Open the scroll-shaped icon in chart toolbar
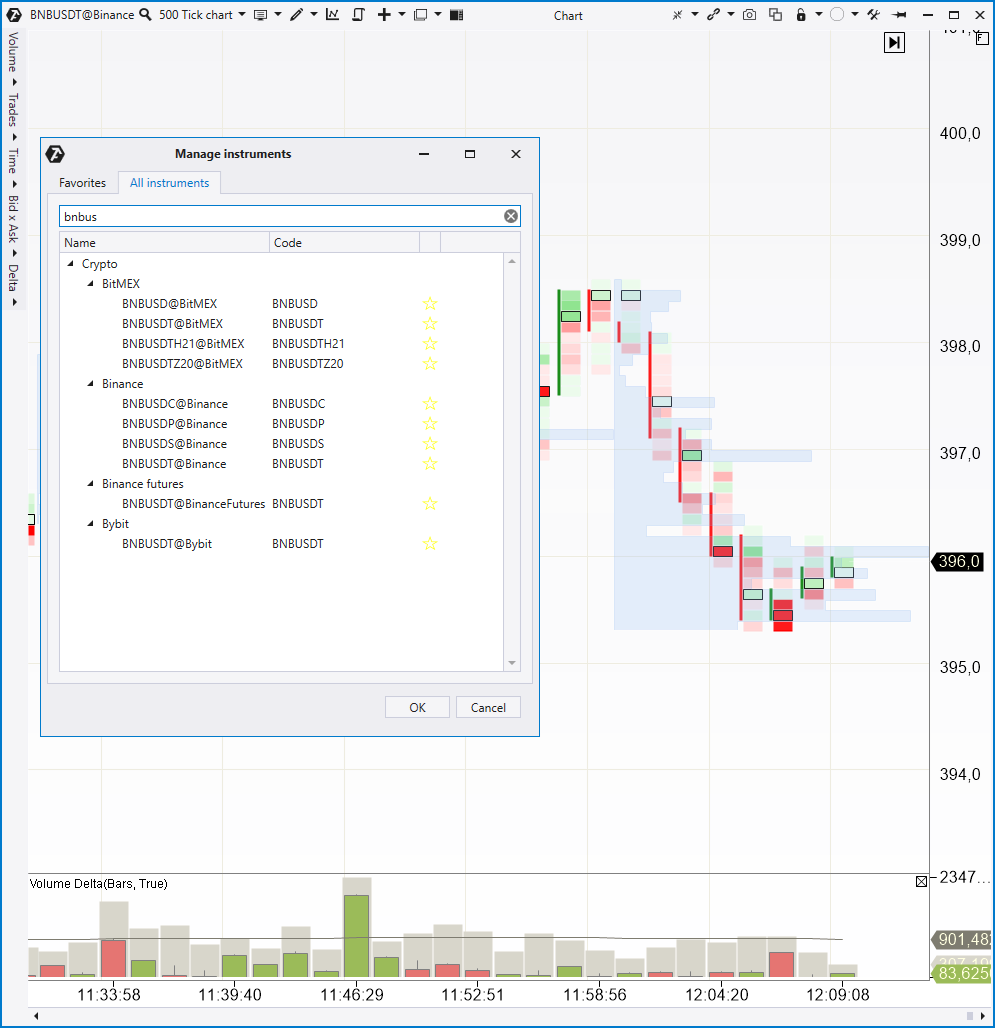The image size is (995, 1028). 359,14
